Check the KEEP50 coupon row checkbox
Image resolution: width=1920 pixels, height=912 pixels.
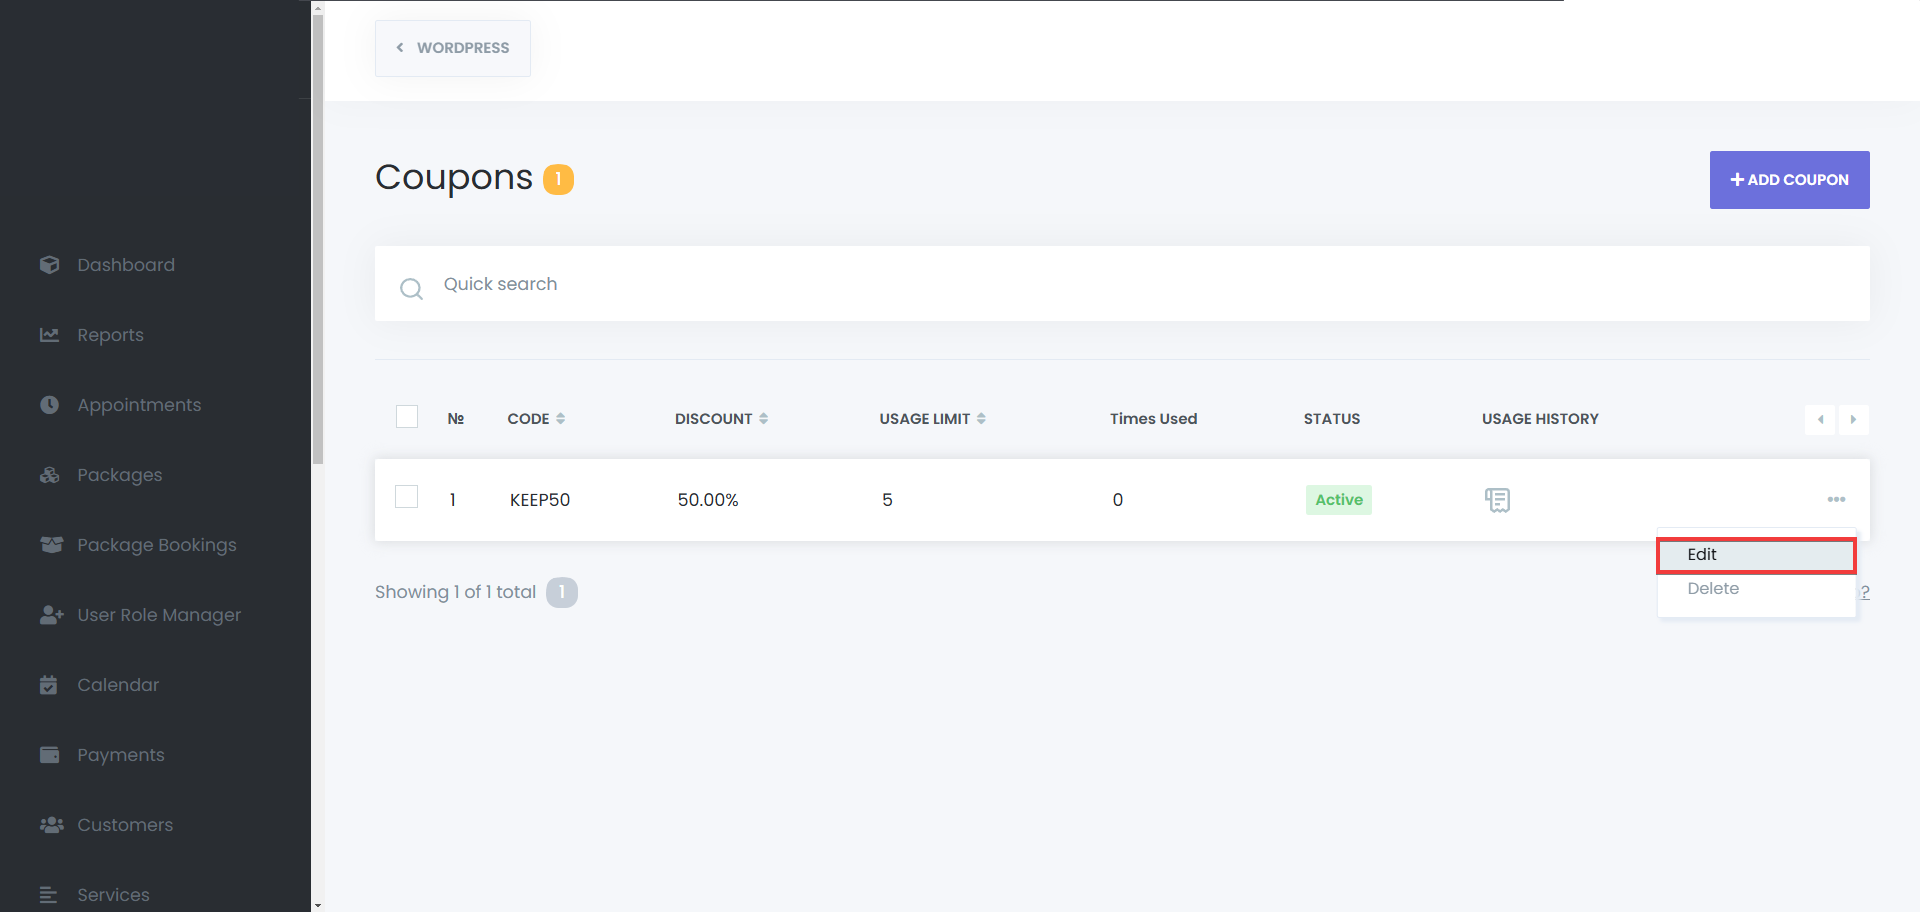click(407, 497)
